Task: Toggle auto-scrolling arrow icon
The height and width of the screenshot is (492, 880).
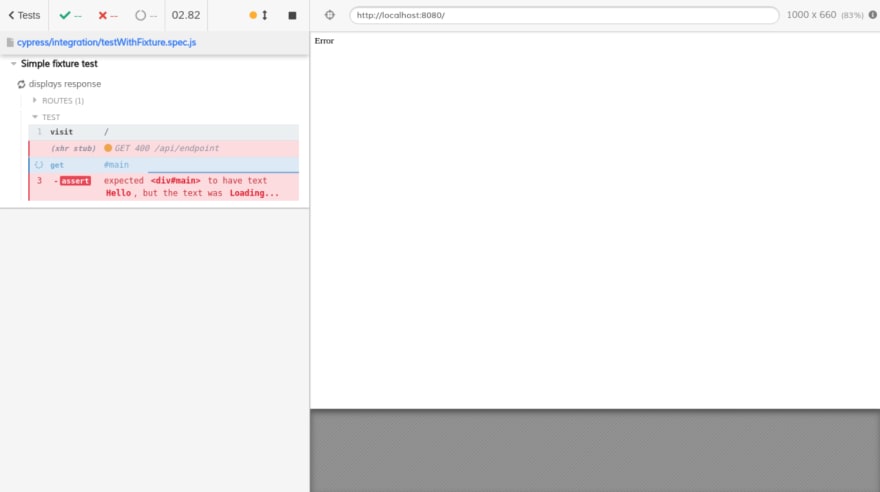Action: pyautogui.click(x=264, y=15)
